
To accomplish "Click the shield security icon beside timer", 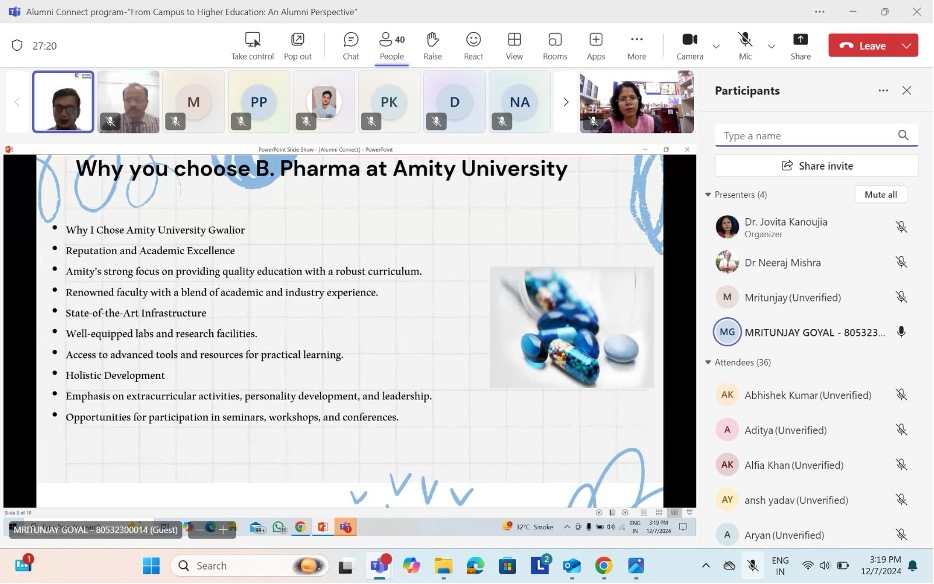I will (x=17, y=46).
